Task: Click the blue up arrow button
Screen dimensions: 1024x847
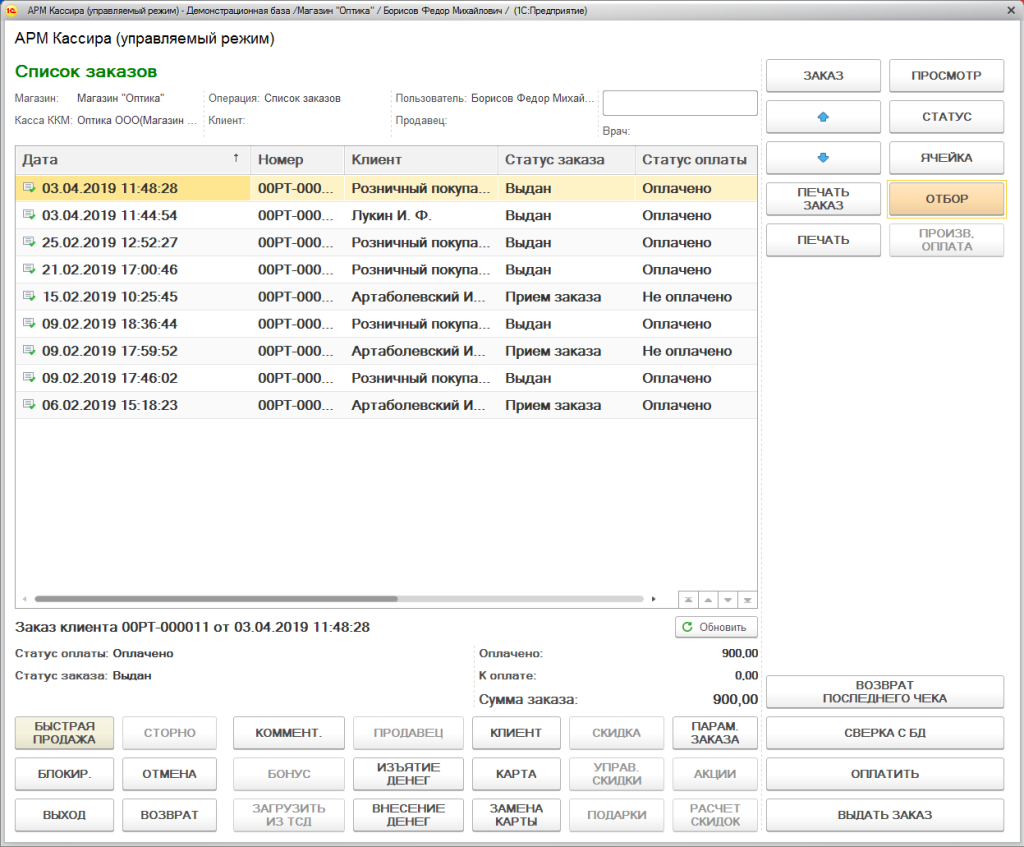Action: click(x=823, y=117)
